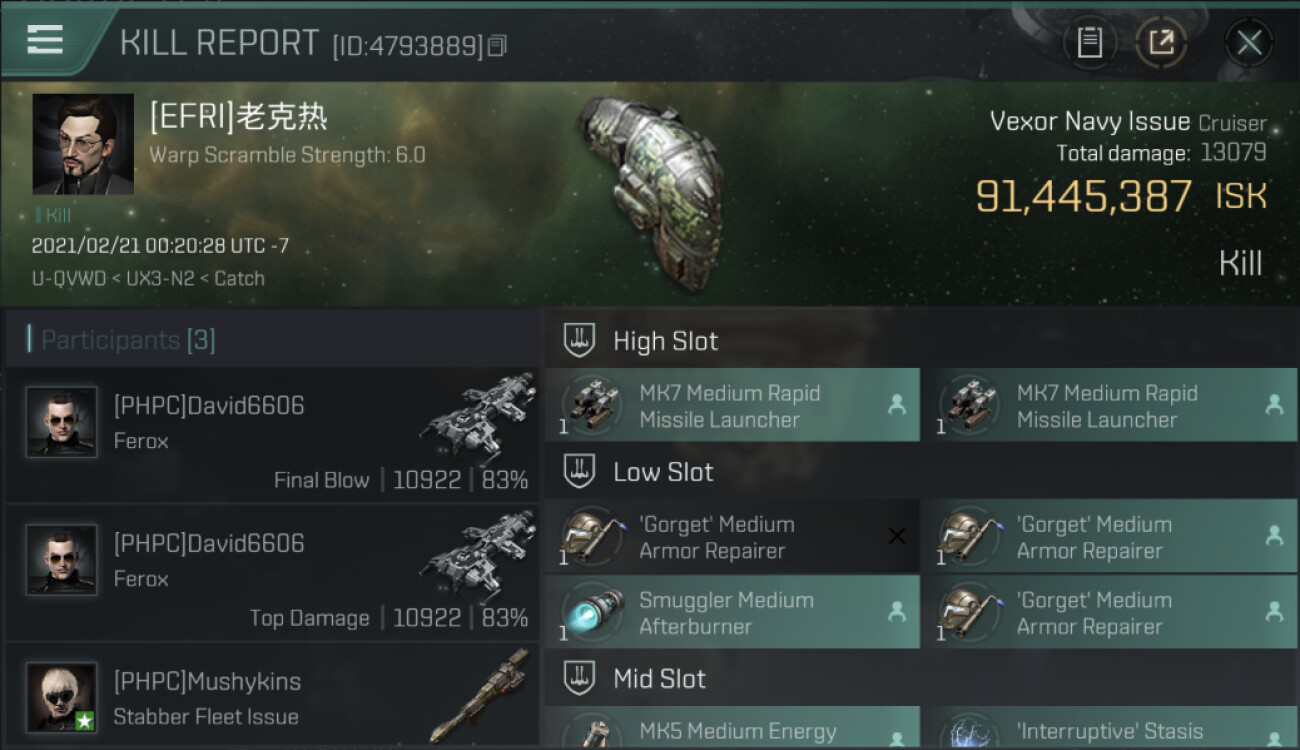Select destroyed 'Gorget' Medium Armor Repairer with X
Viewport: 1300px width, 750px height.
point(732,536)
